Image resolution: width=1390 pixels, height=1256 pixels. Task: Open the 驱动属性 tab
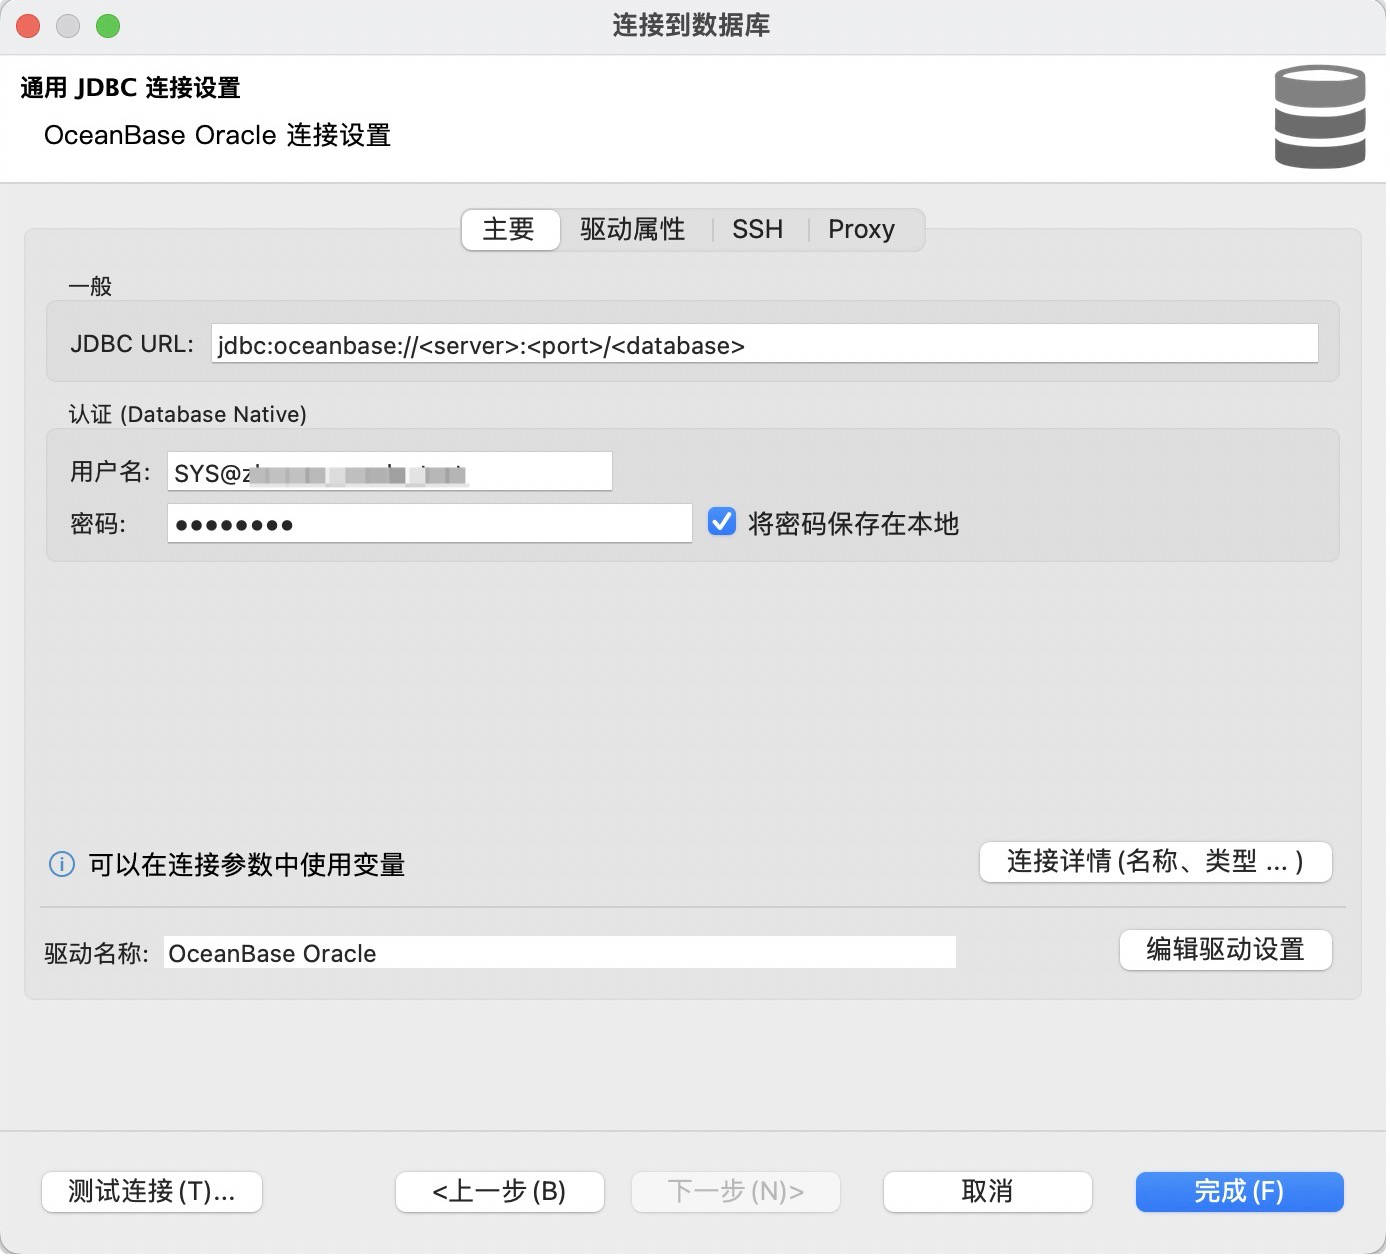pyautogui.click(x=633, y=229)
